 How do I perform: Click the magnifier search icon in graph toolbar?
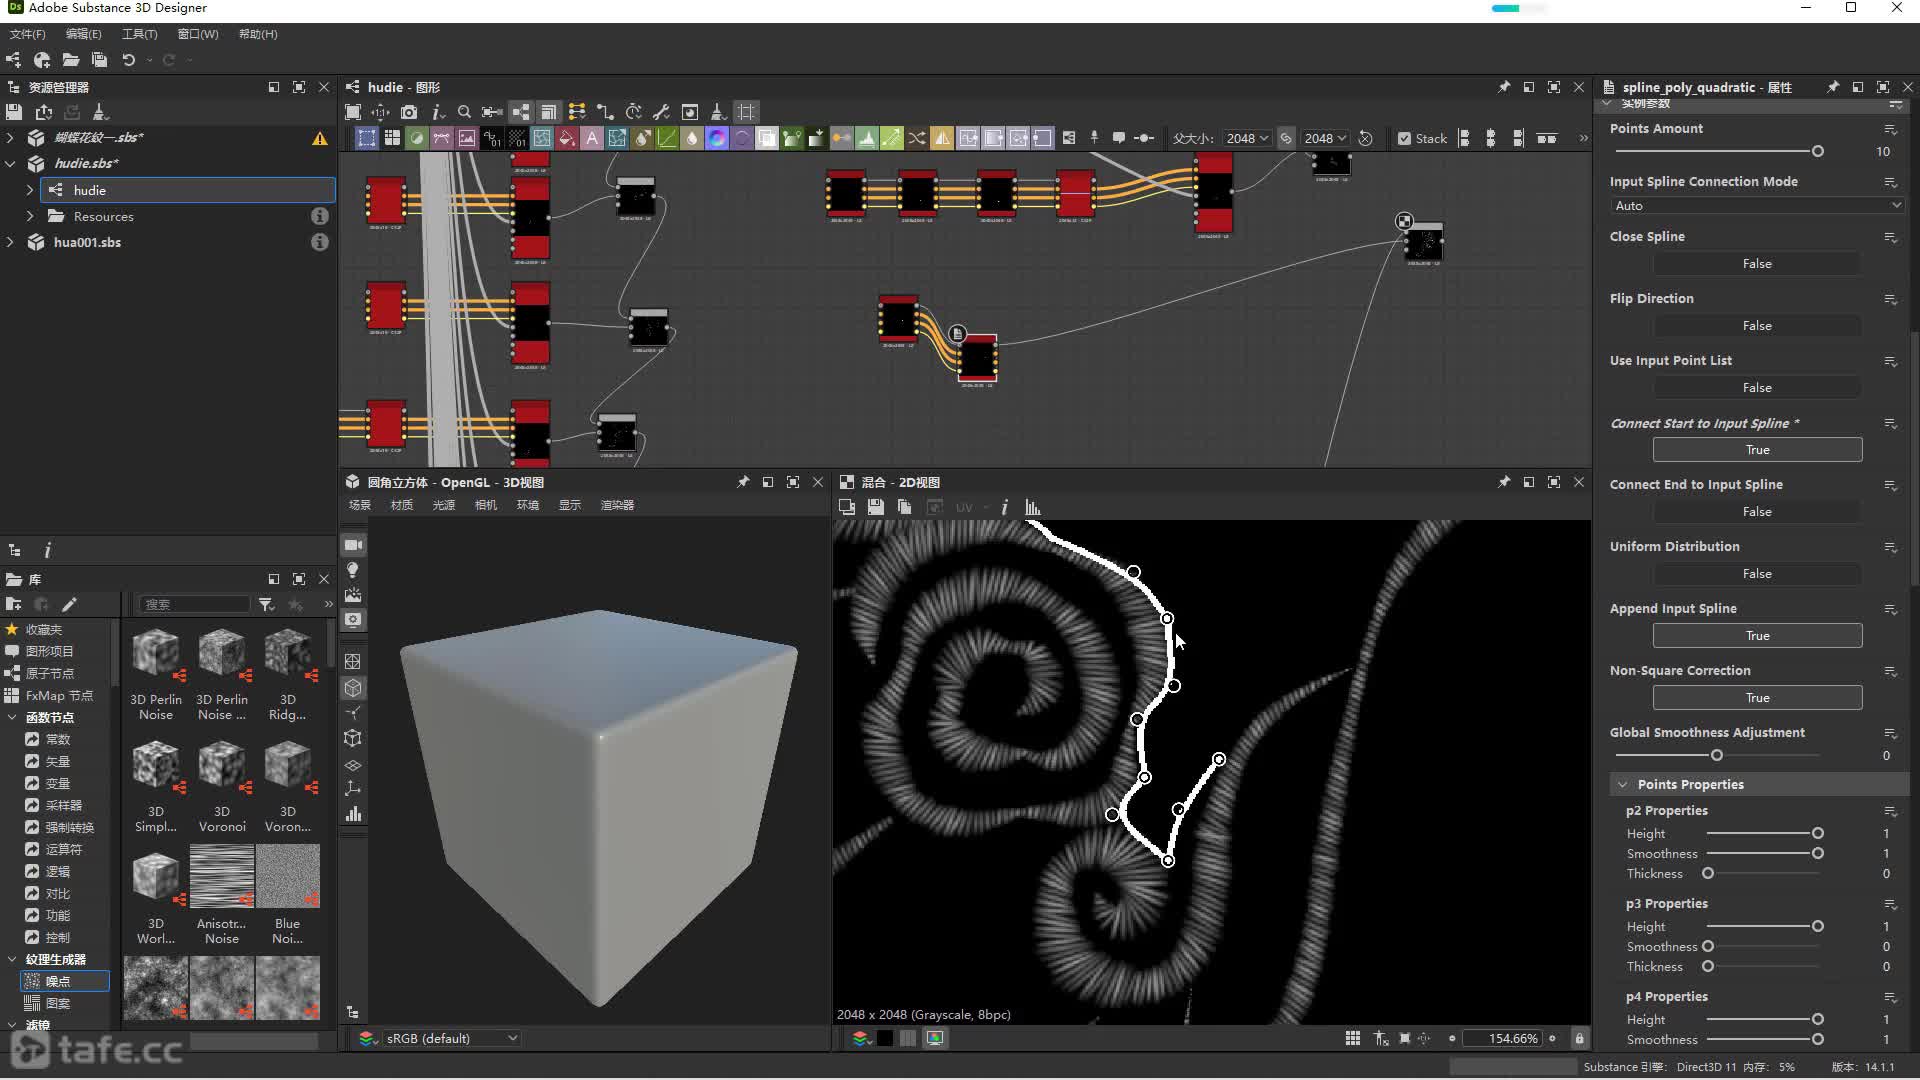coord(464,112)
